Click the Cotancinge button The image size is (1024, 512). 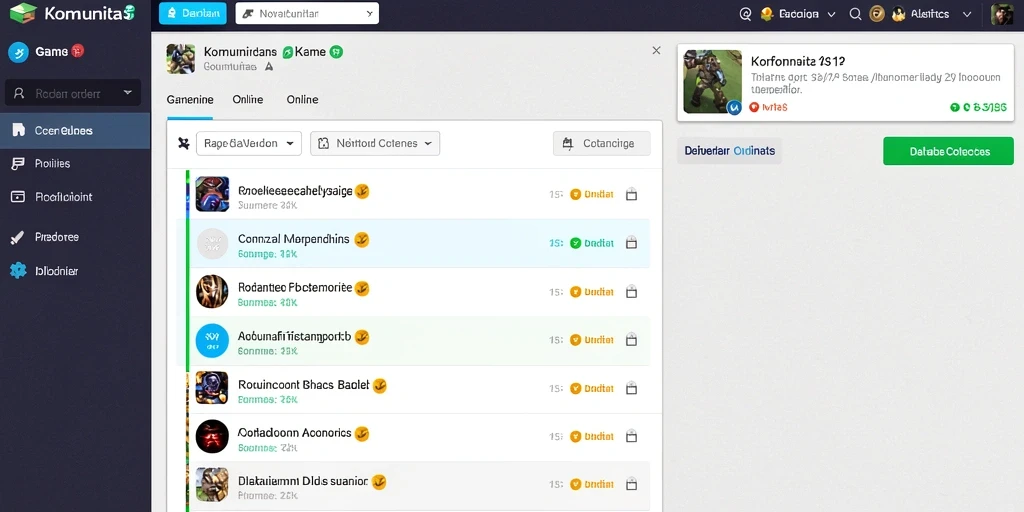tap(601, 143)
